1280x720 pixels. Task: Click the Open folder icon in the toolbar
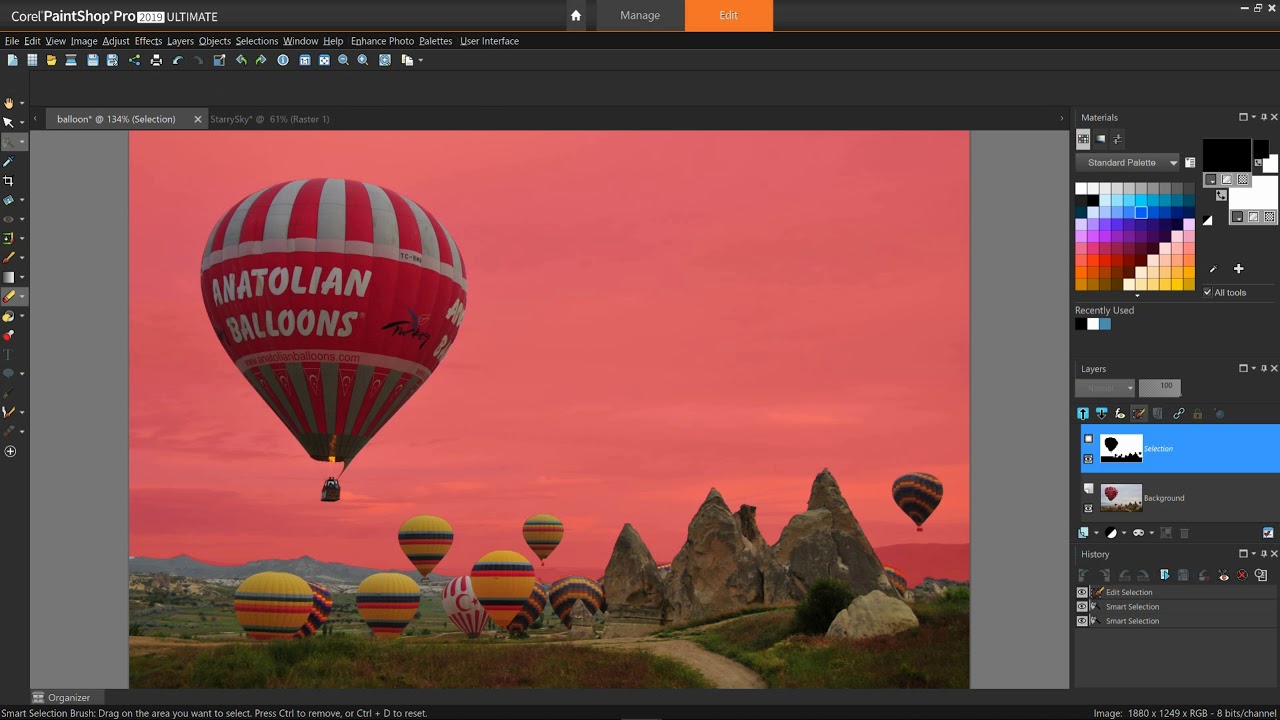click(x=51, y=60)
